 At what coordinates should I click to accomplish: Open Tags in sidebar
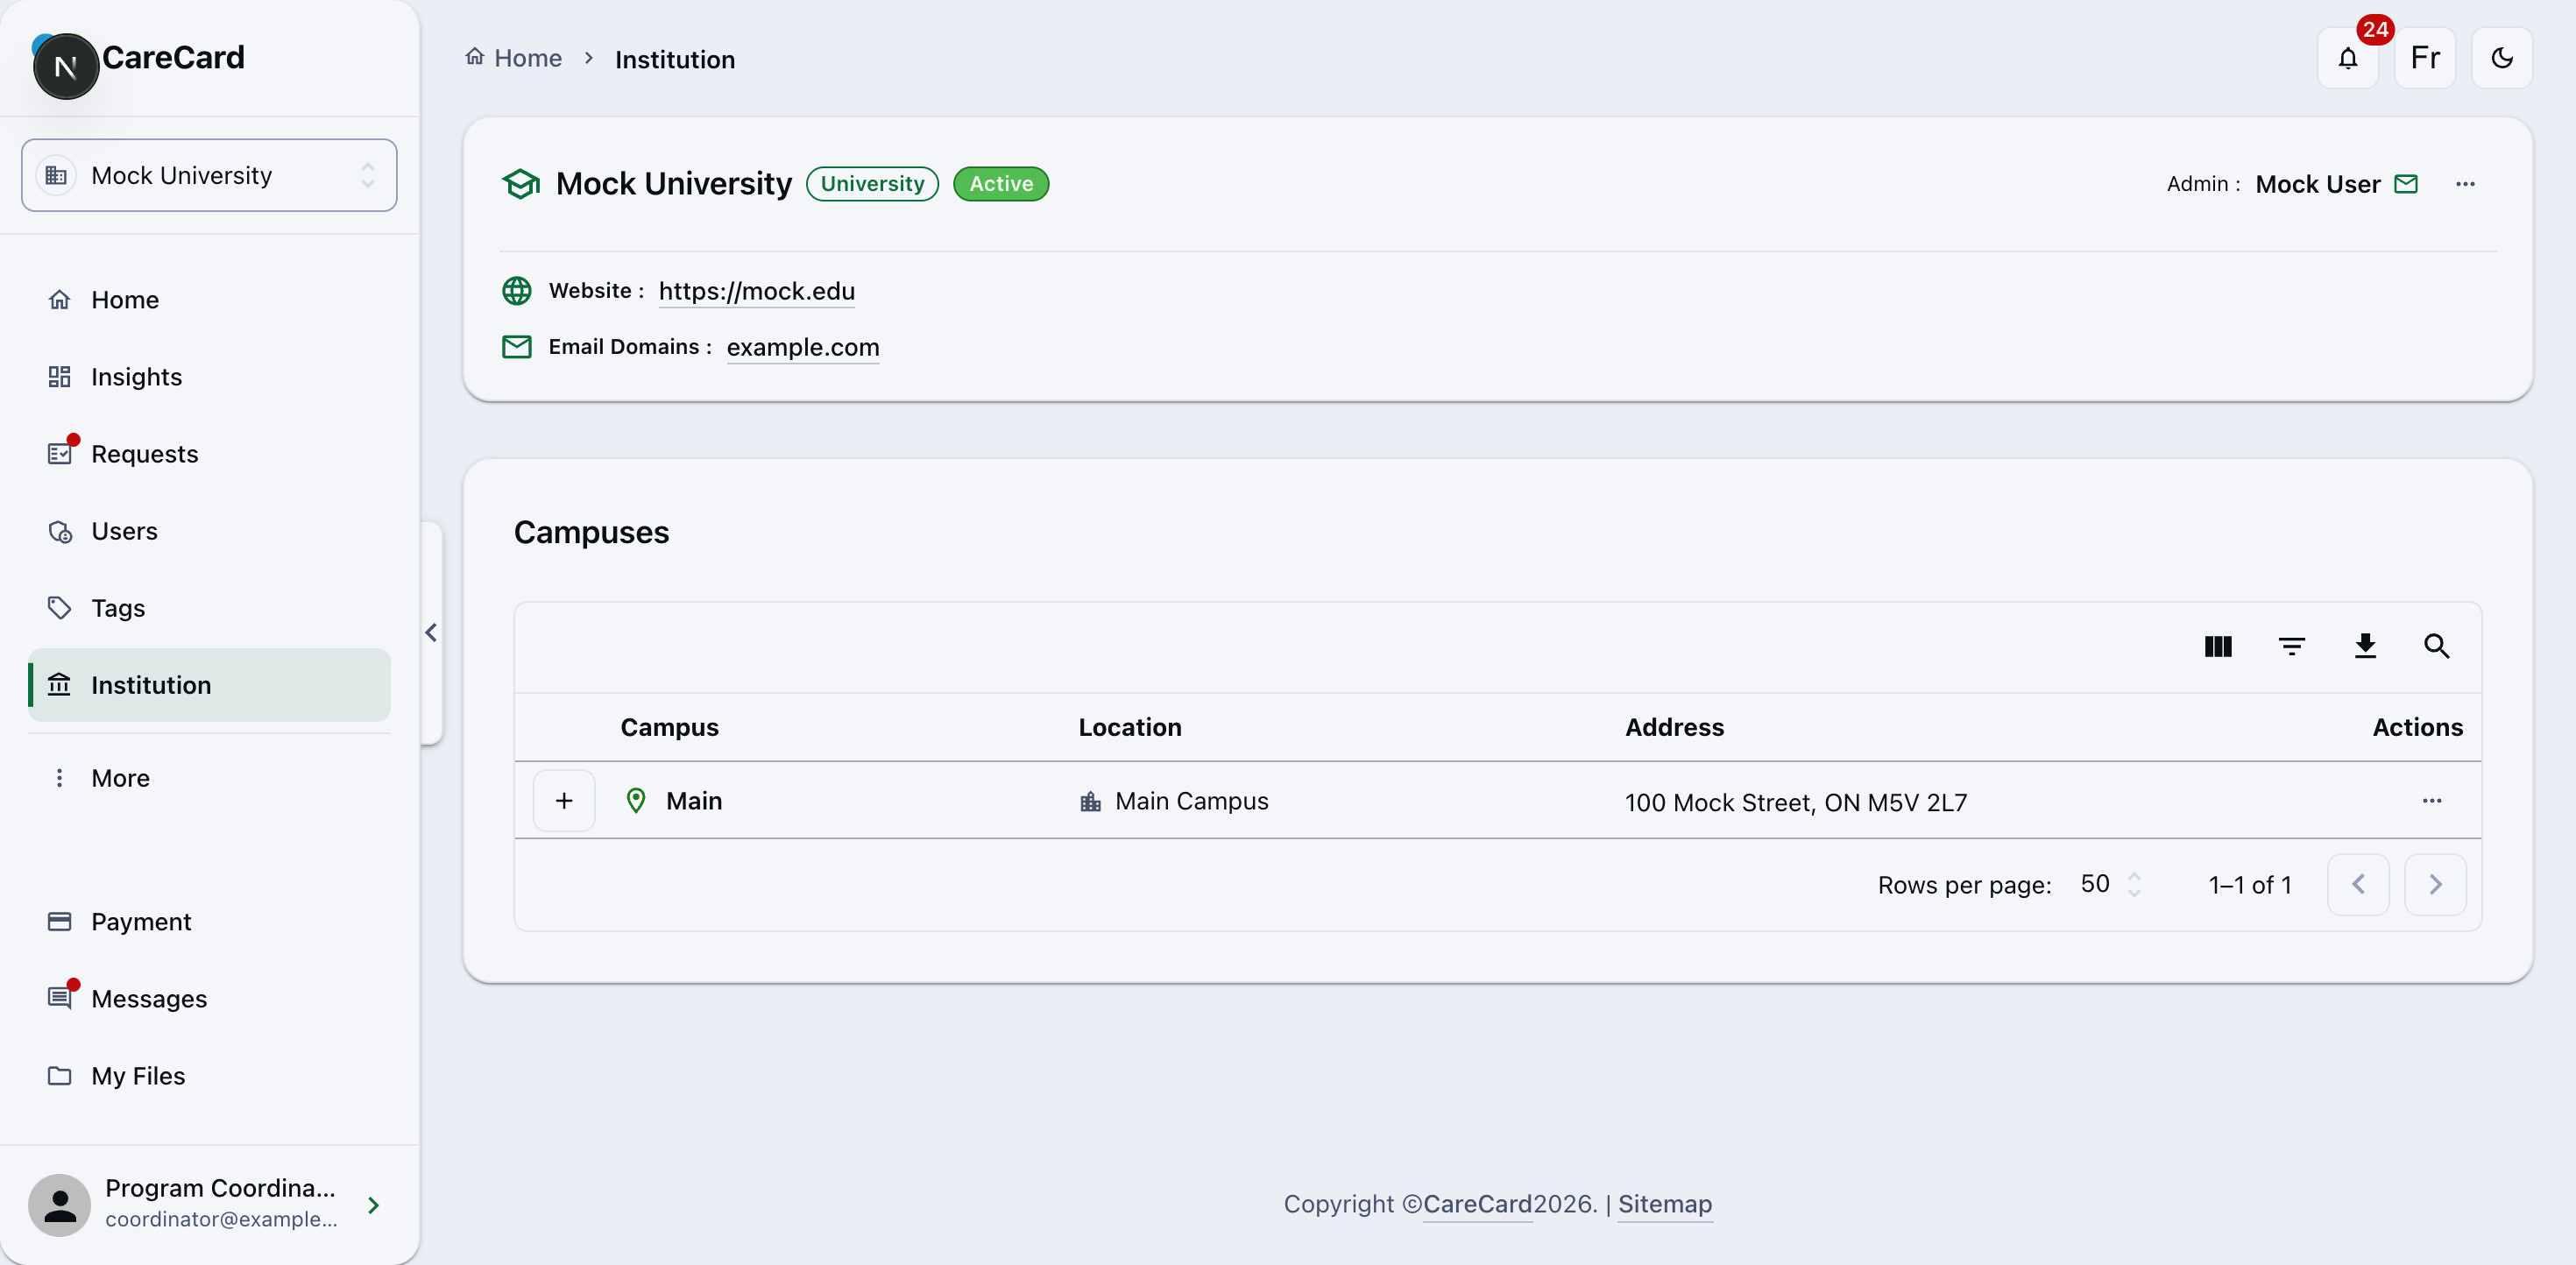209,608
